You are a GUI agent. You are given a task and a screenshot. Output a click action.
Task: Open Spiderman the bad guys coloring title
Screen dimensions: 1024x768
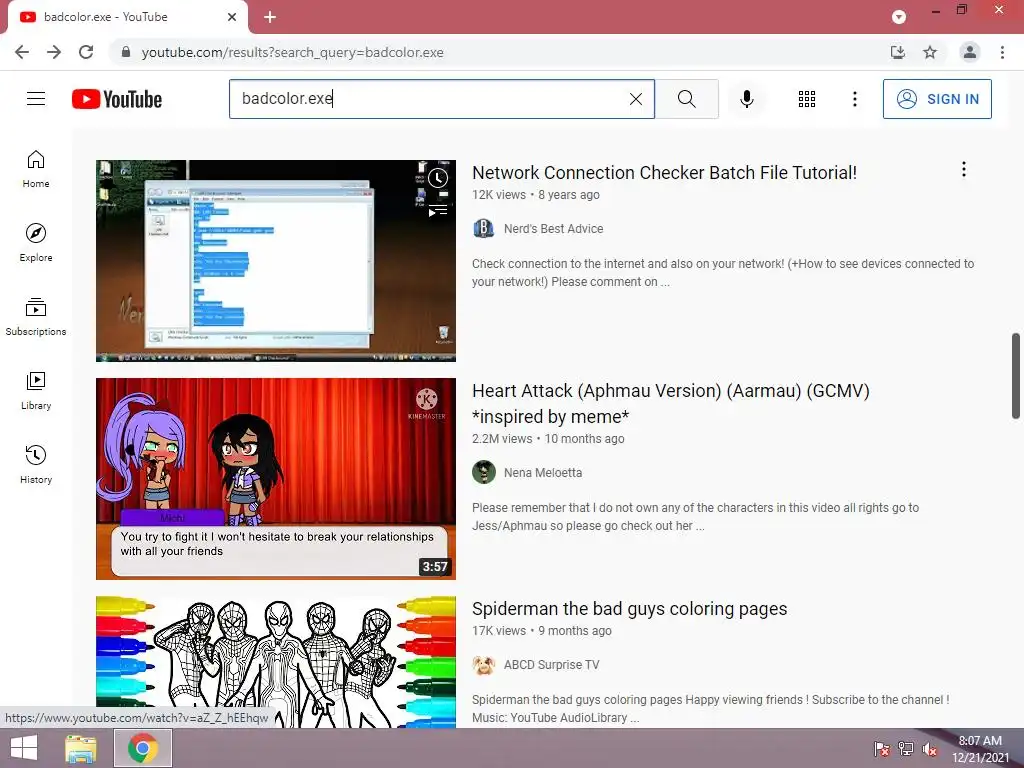click(x=630, y=609)
